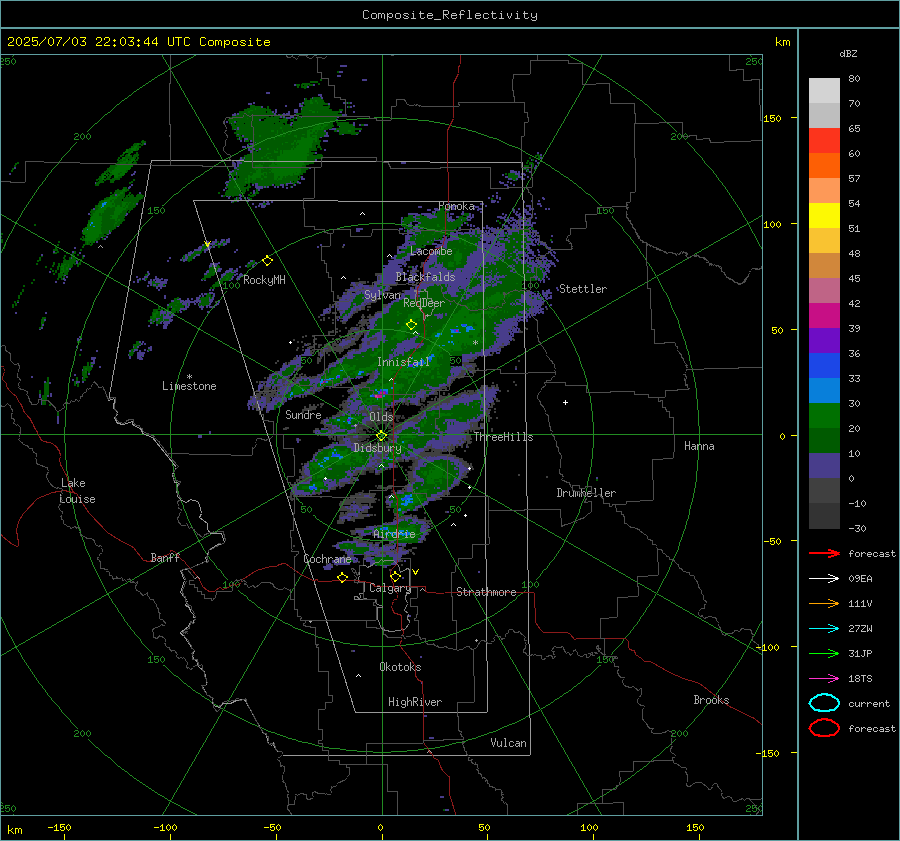
Task: Click the Lacombe city label
Action: (x=431, y=251)
